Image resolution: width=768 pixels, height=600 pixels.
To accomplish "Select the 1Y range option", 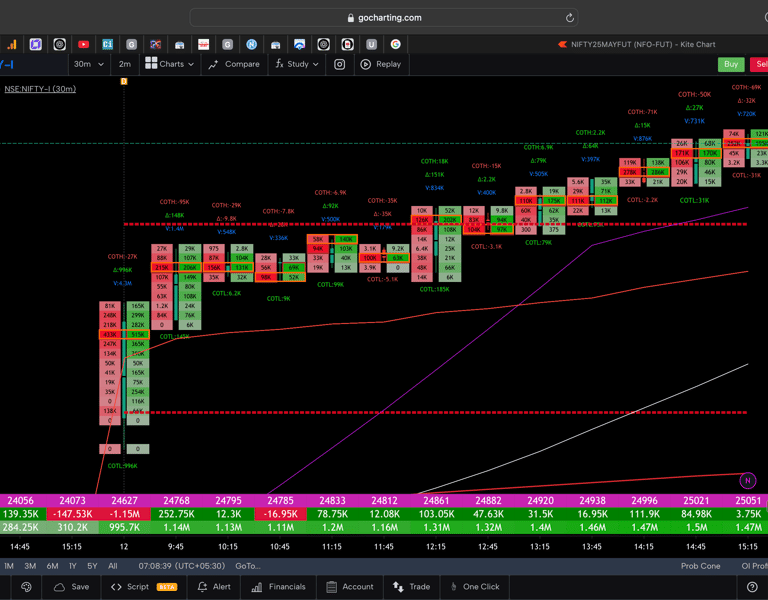I will pos(72,566).
